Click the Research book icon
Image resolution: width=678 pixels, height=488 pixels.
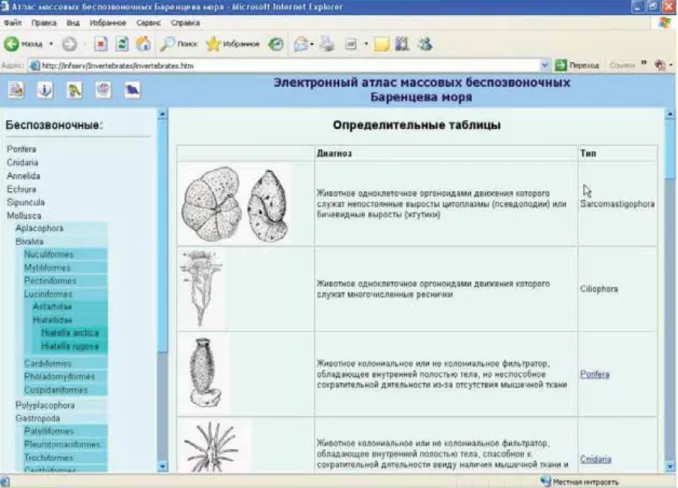coord(402,44)
